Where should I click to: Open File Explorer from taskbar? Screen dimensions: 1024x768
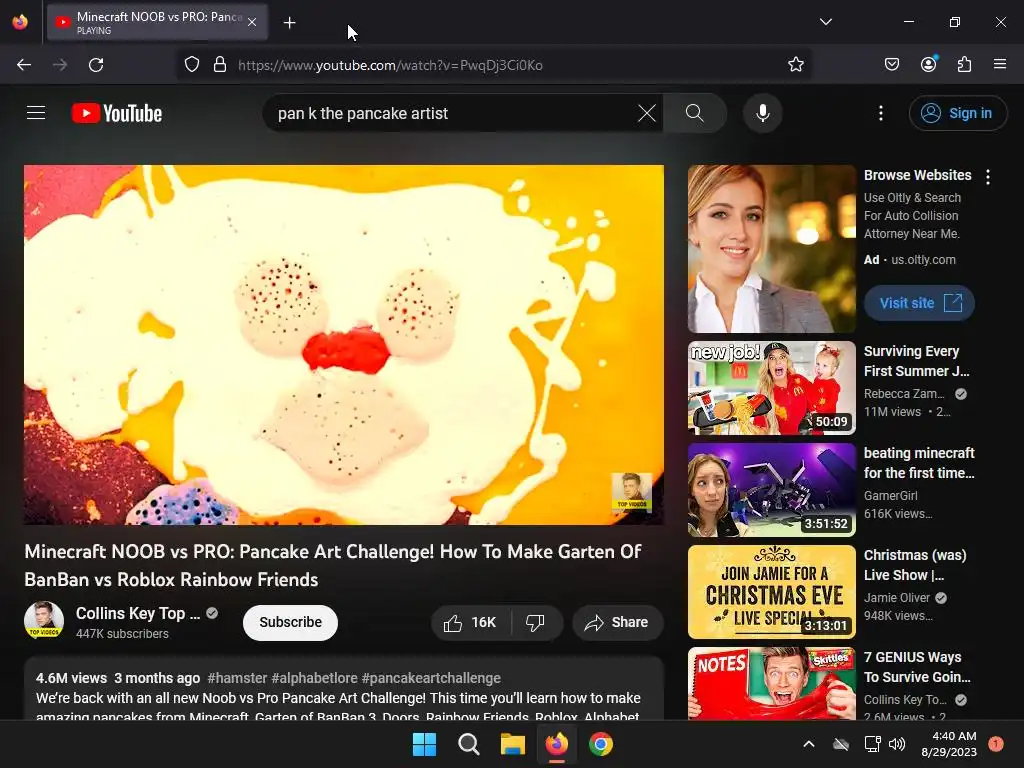point(513,744)
